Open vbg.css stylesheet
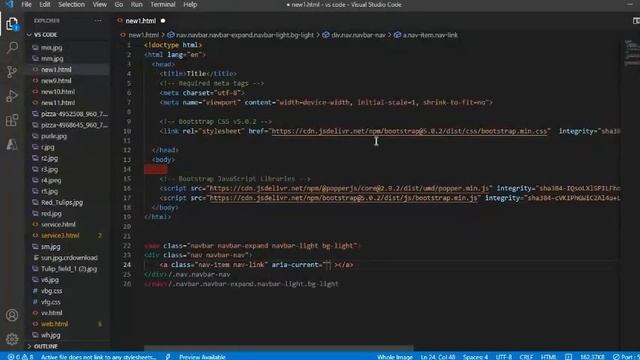This screenshot has height=360, width=640. point(51,291)
